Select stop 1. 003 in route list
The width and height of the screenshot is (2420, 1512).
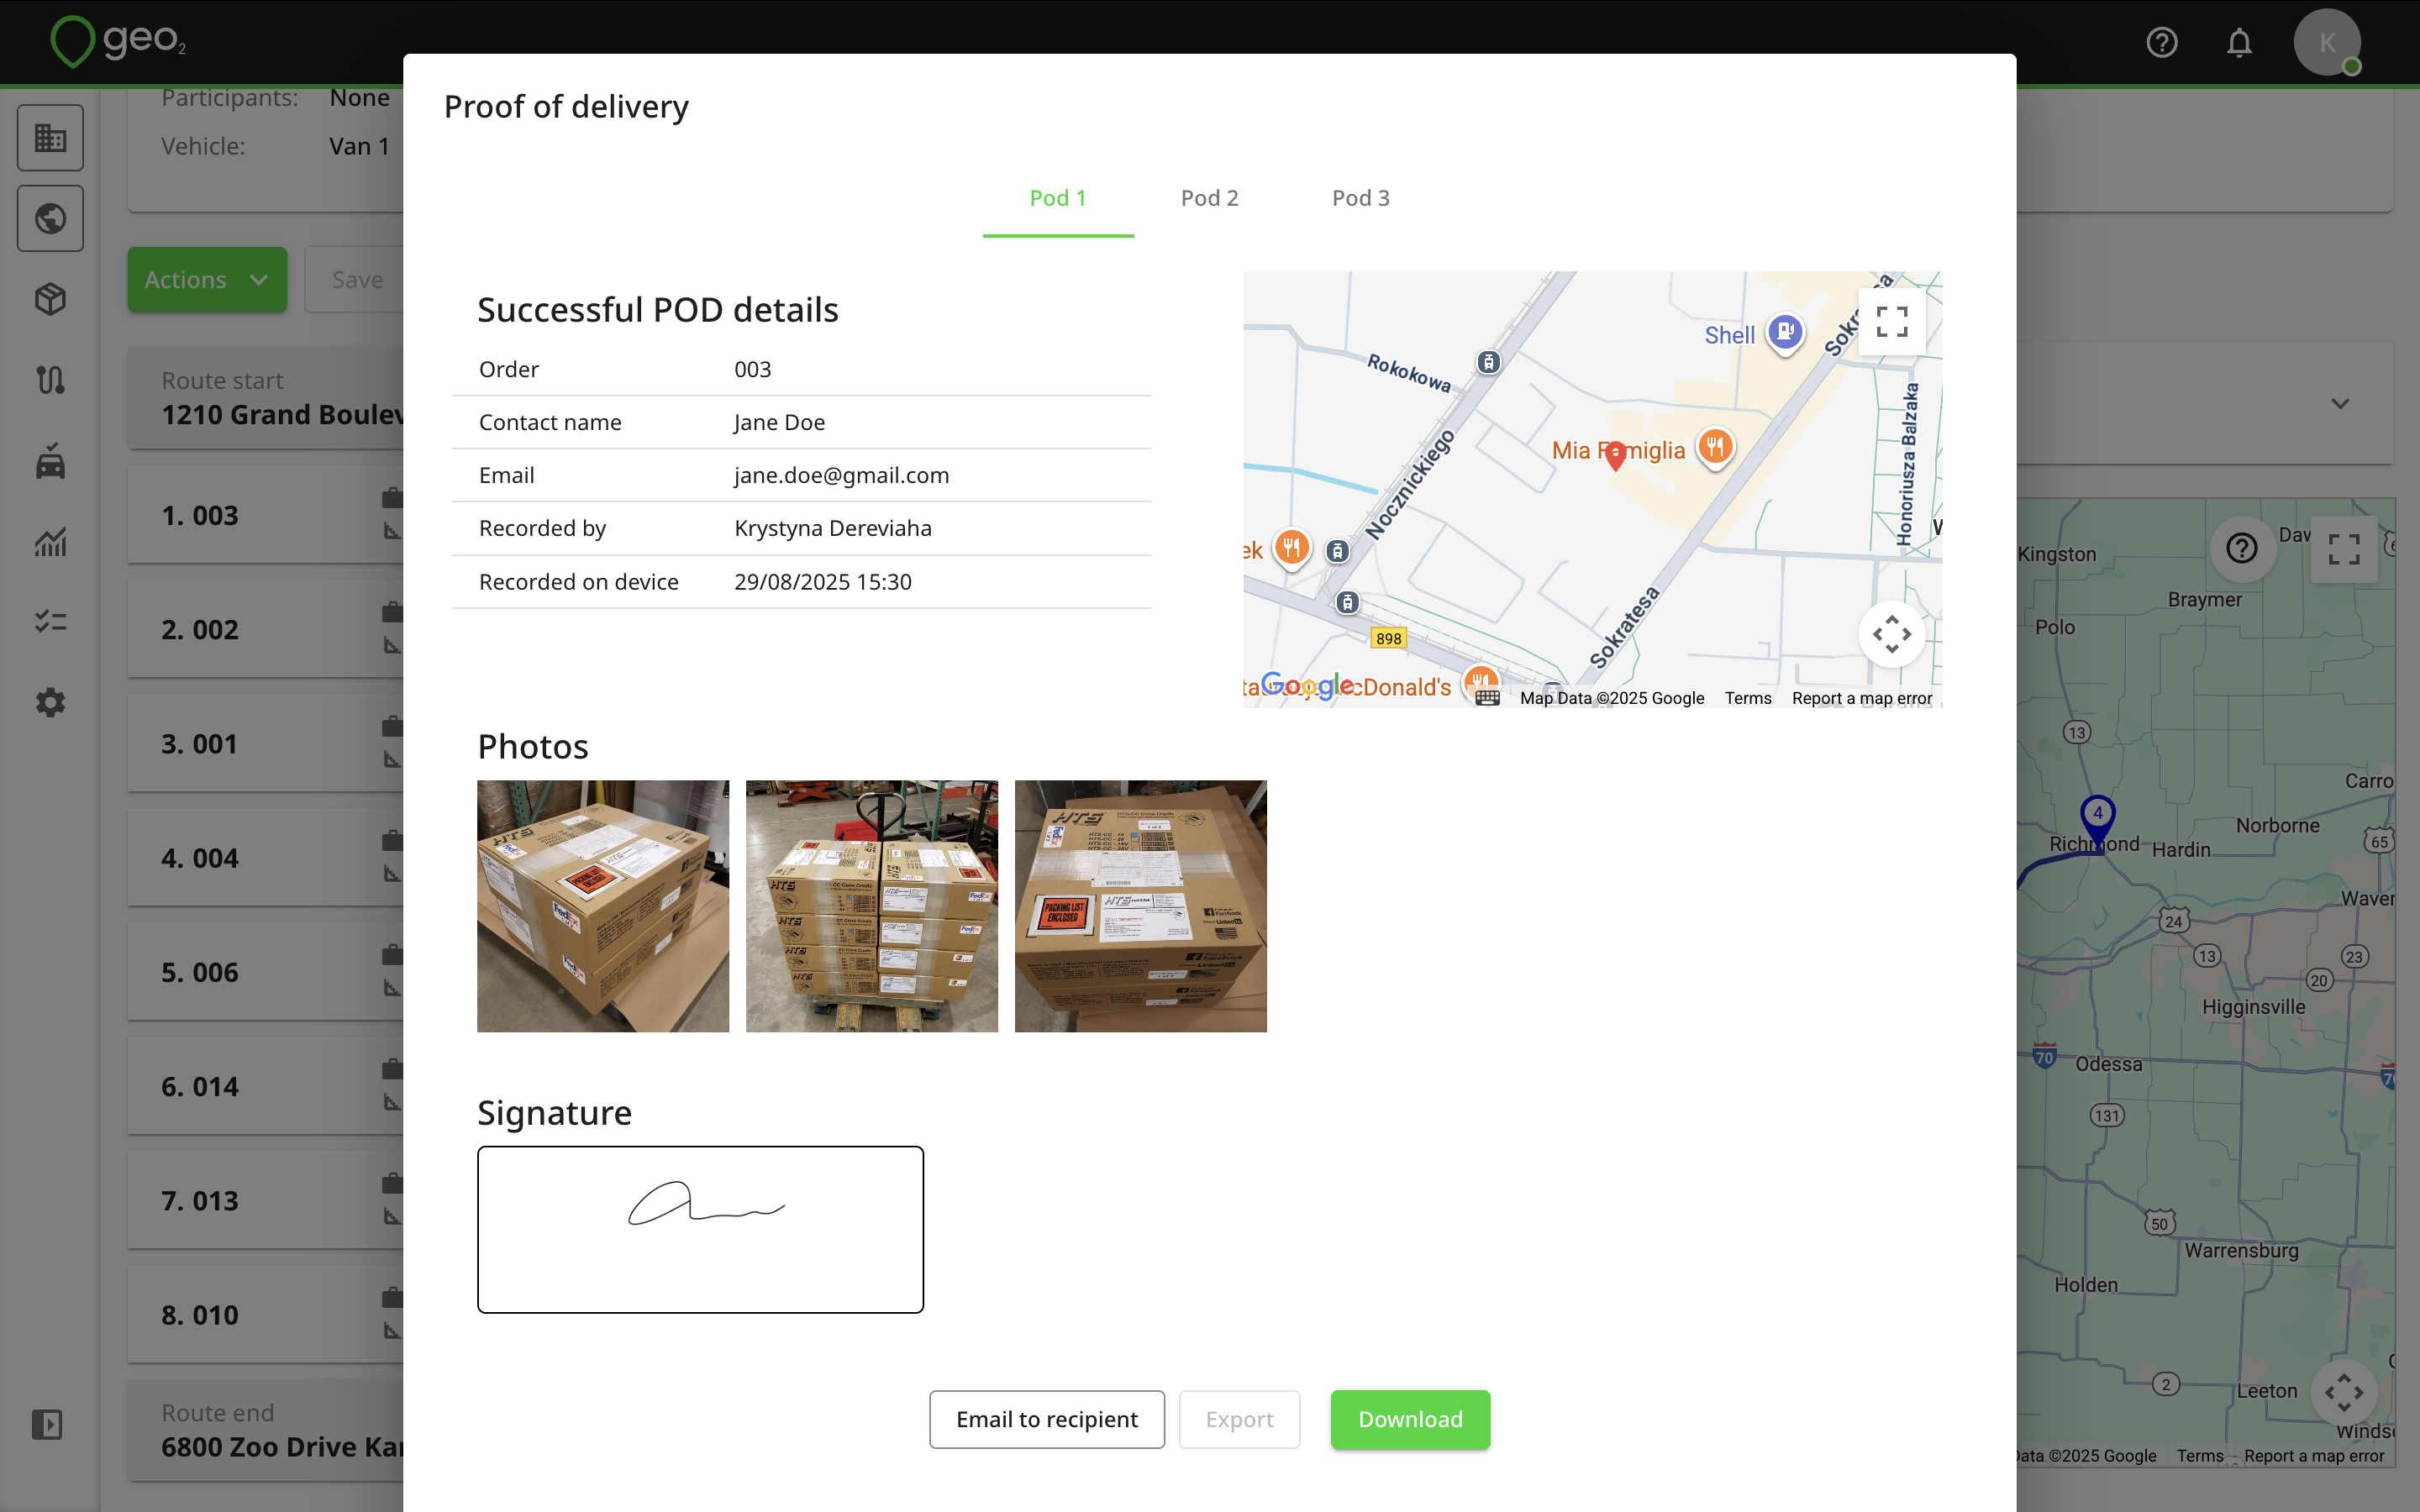click(x=266, y=515)
